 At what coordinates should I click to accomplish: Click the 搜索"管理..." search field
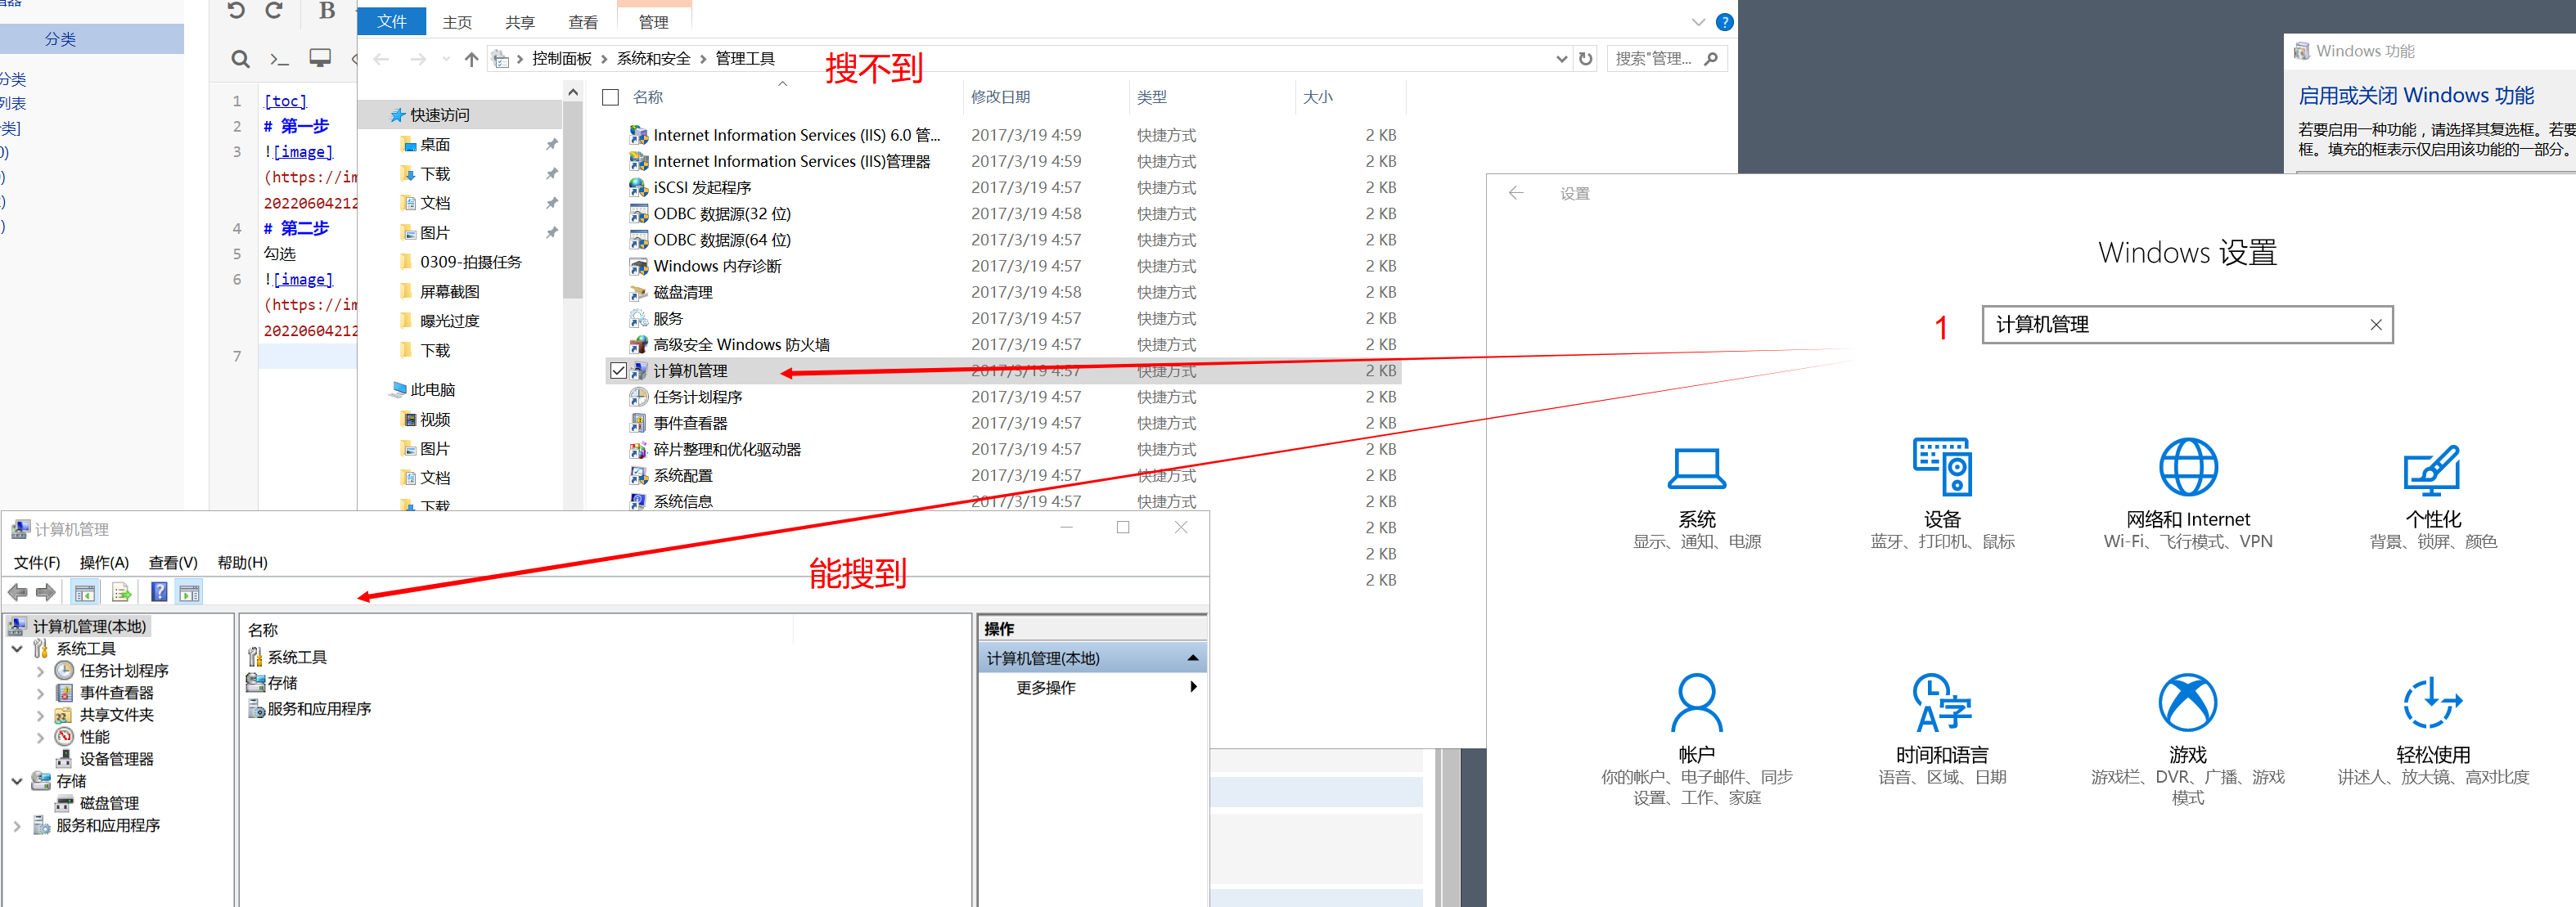(1654, 59)
